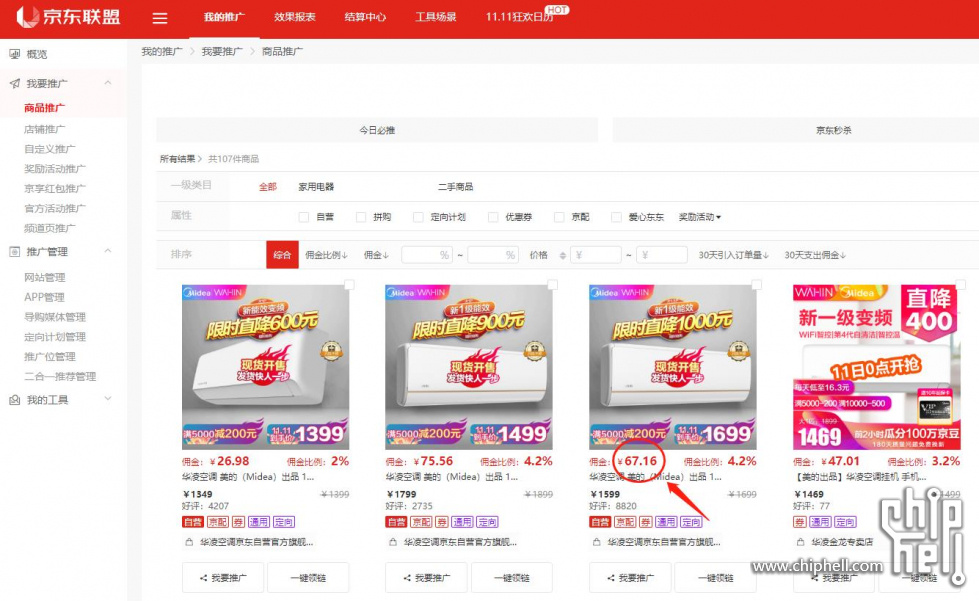Open the 11.11狂欢日历 menu item
This screenshot has height=601, width=979.
[519, 17]
